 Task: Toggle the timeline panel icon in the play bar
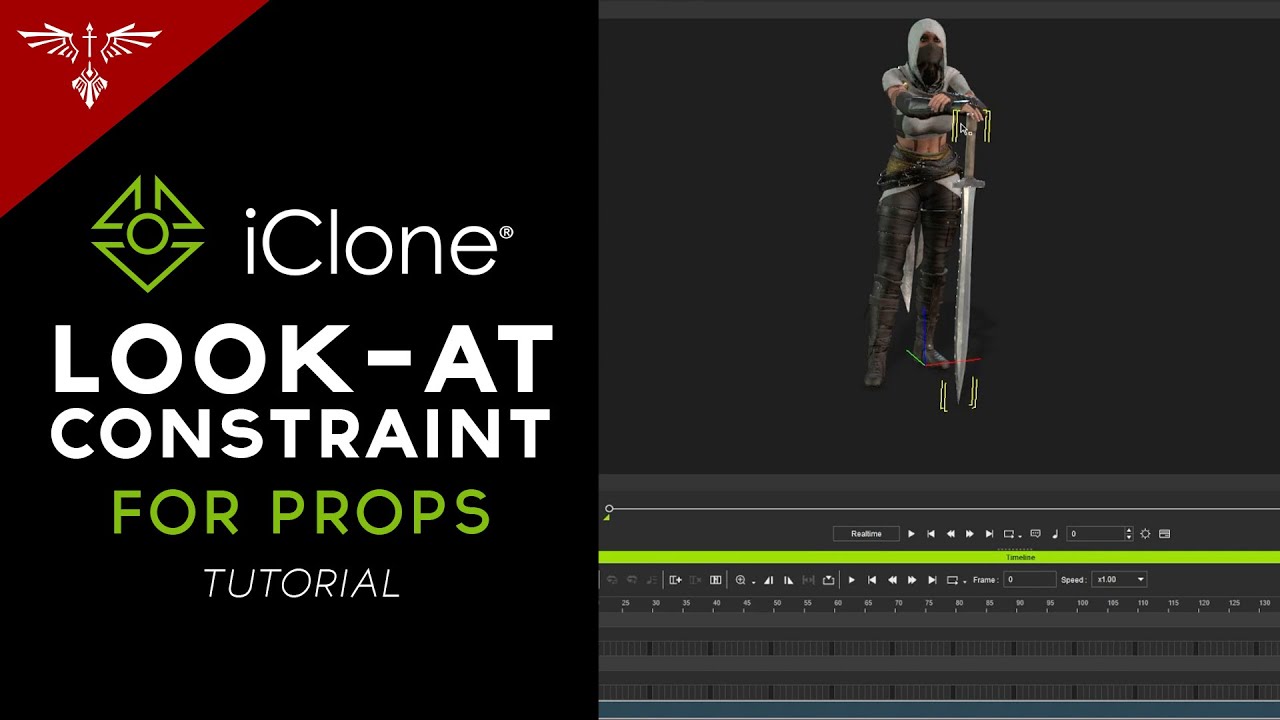[x=1164, y=534]
